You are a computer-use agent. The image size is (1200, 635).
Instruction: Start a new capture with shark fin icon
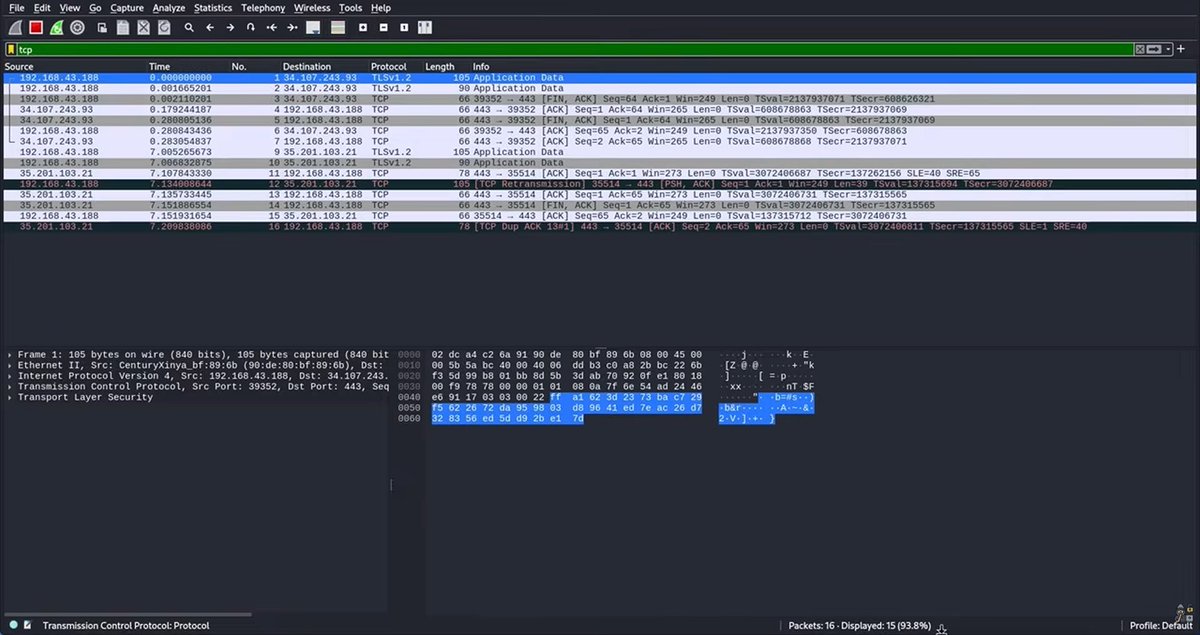coord(15,27)
